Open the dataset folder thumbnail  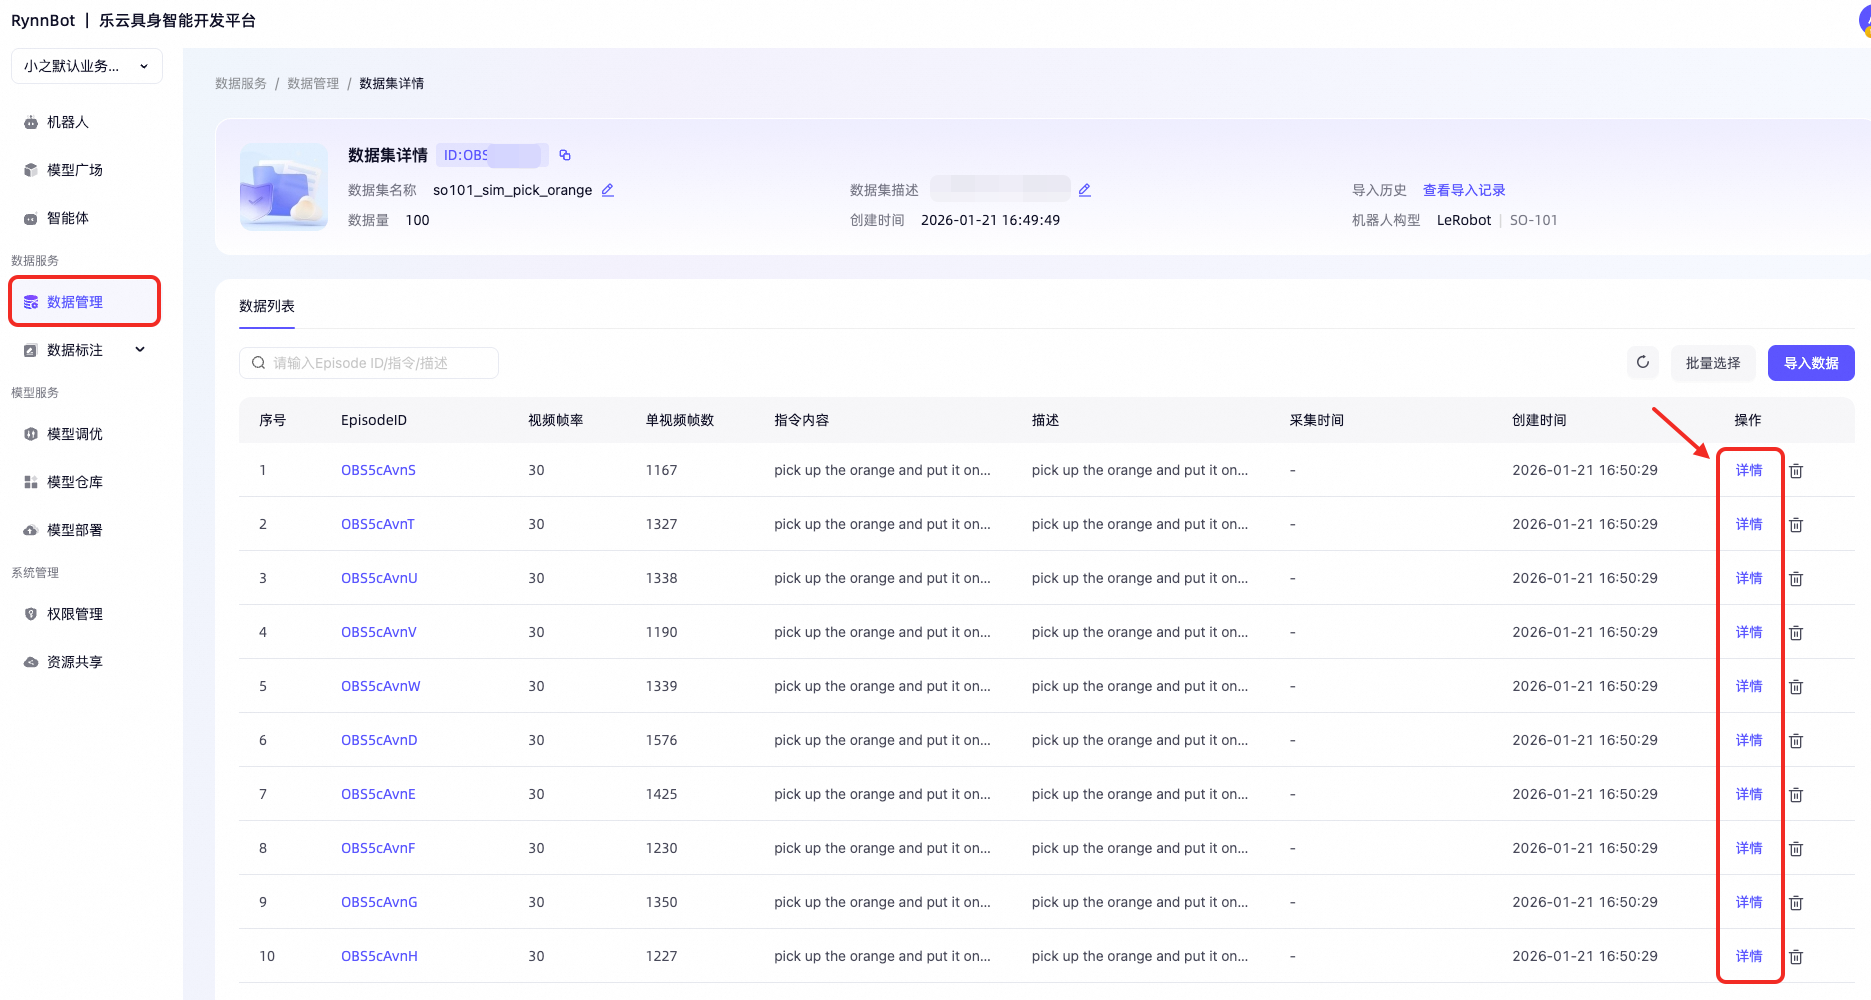point(284,187)
